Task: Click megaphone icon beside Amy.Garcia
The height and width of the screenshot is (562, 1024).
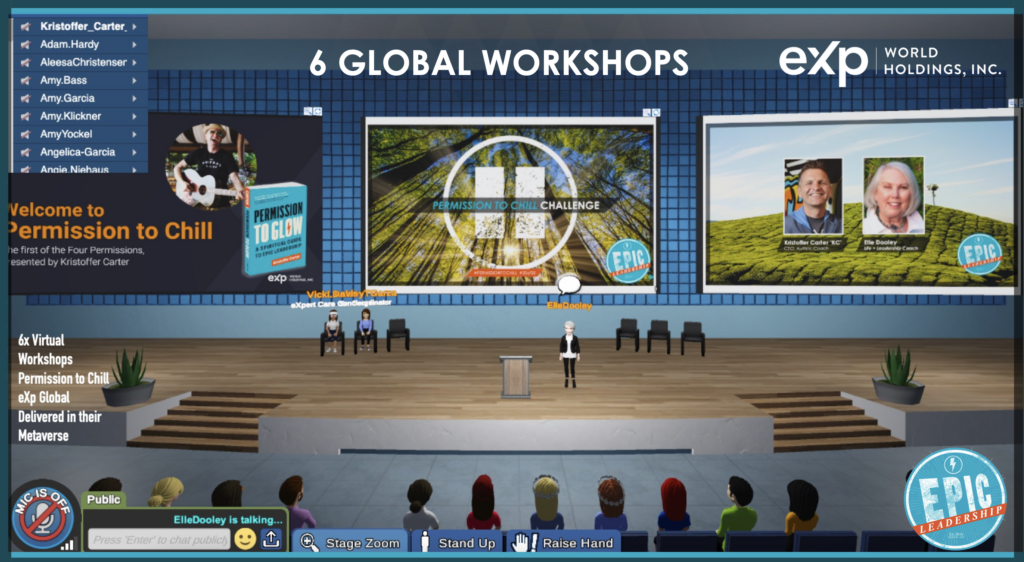Action: coord(25,99)
